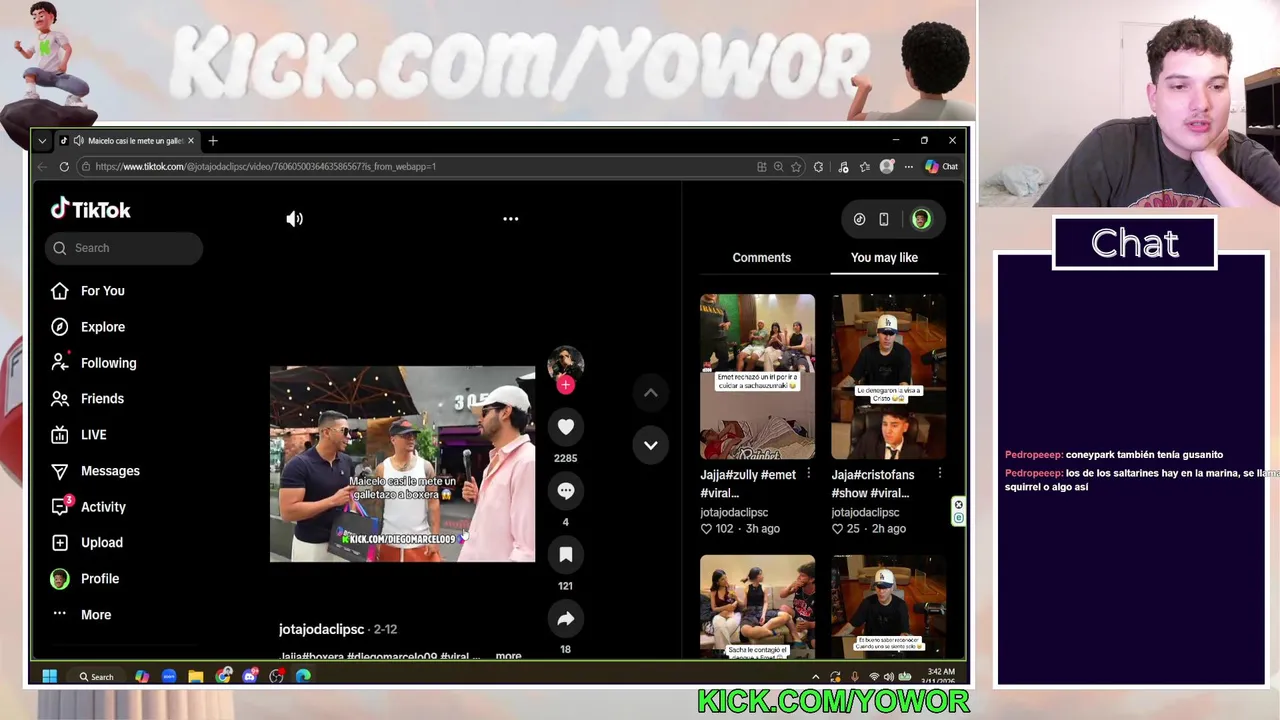The width and height of the screenshot is (1280, 720).
Task: Reload the browser page
Action: (x=64, y=167)
